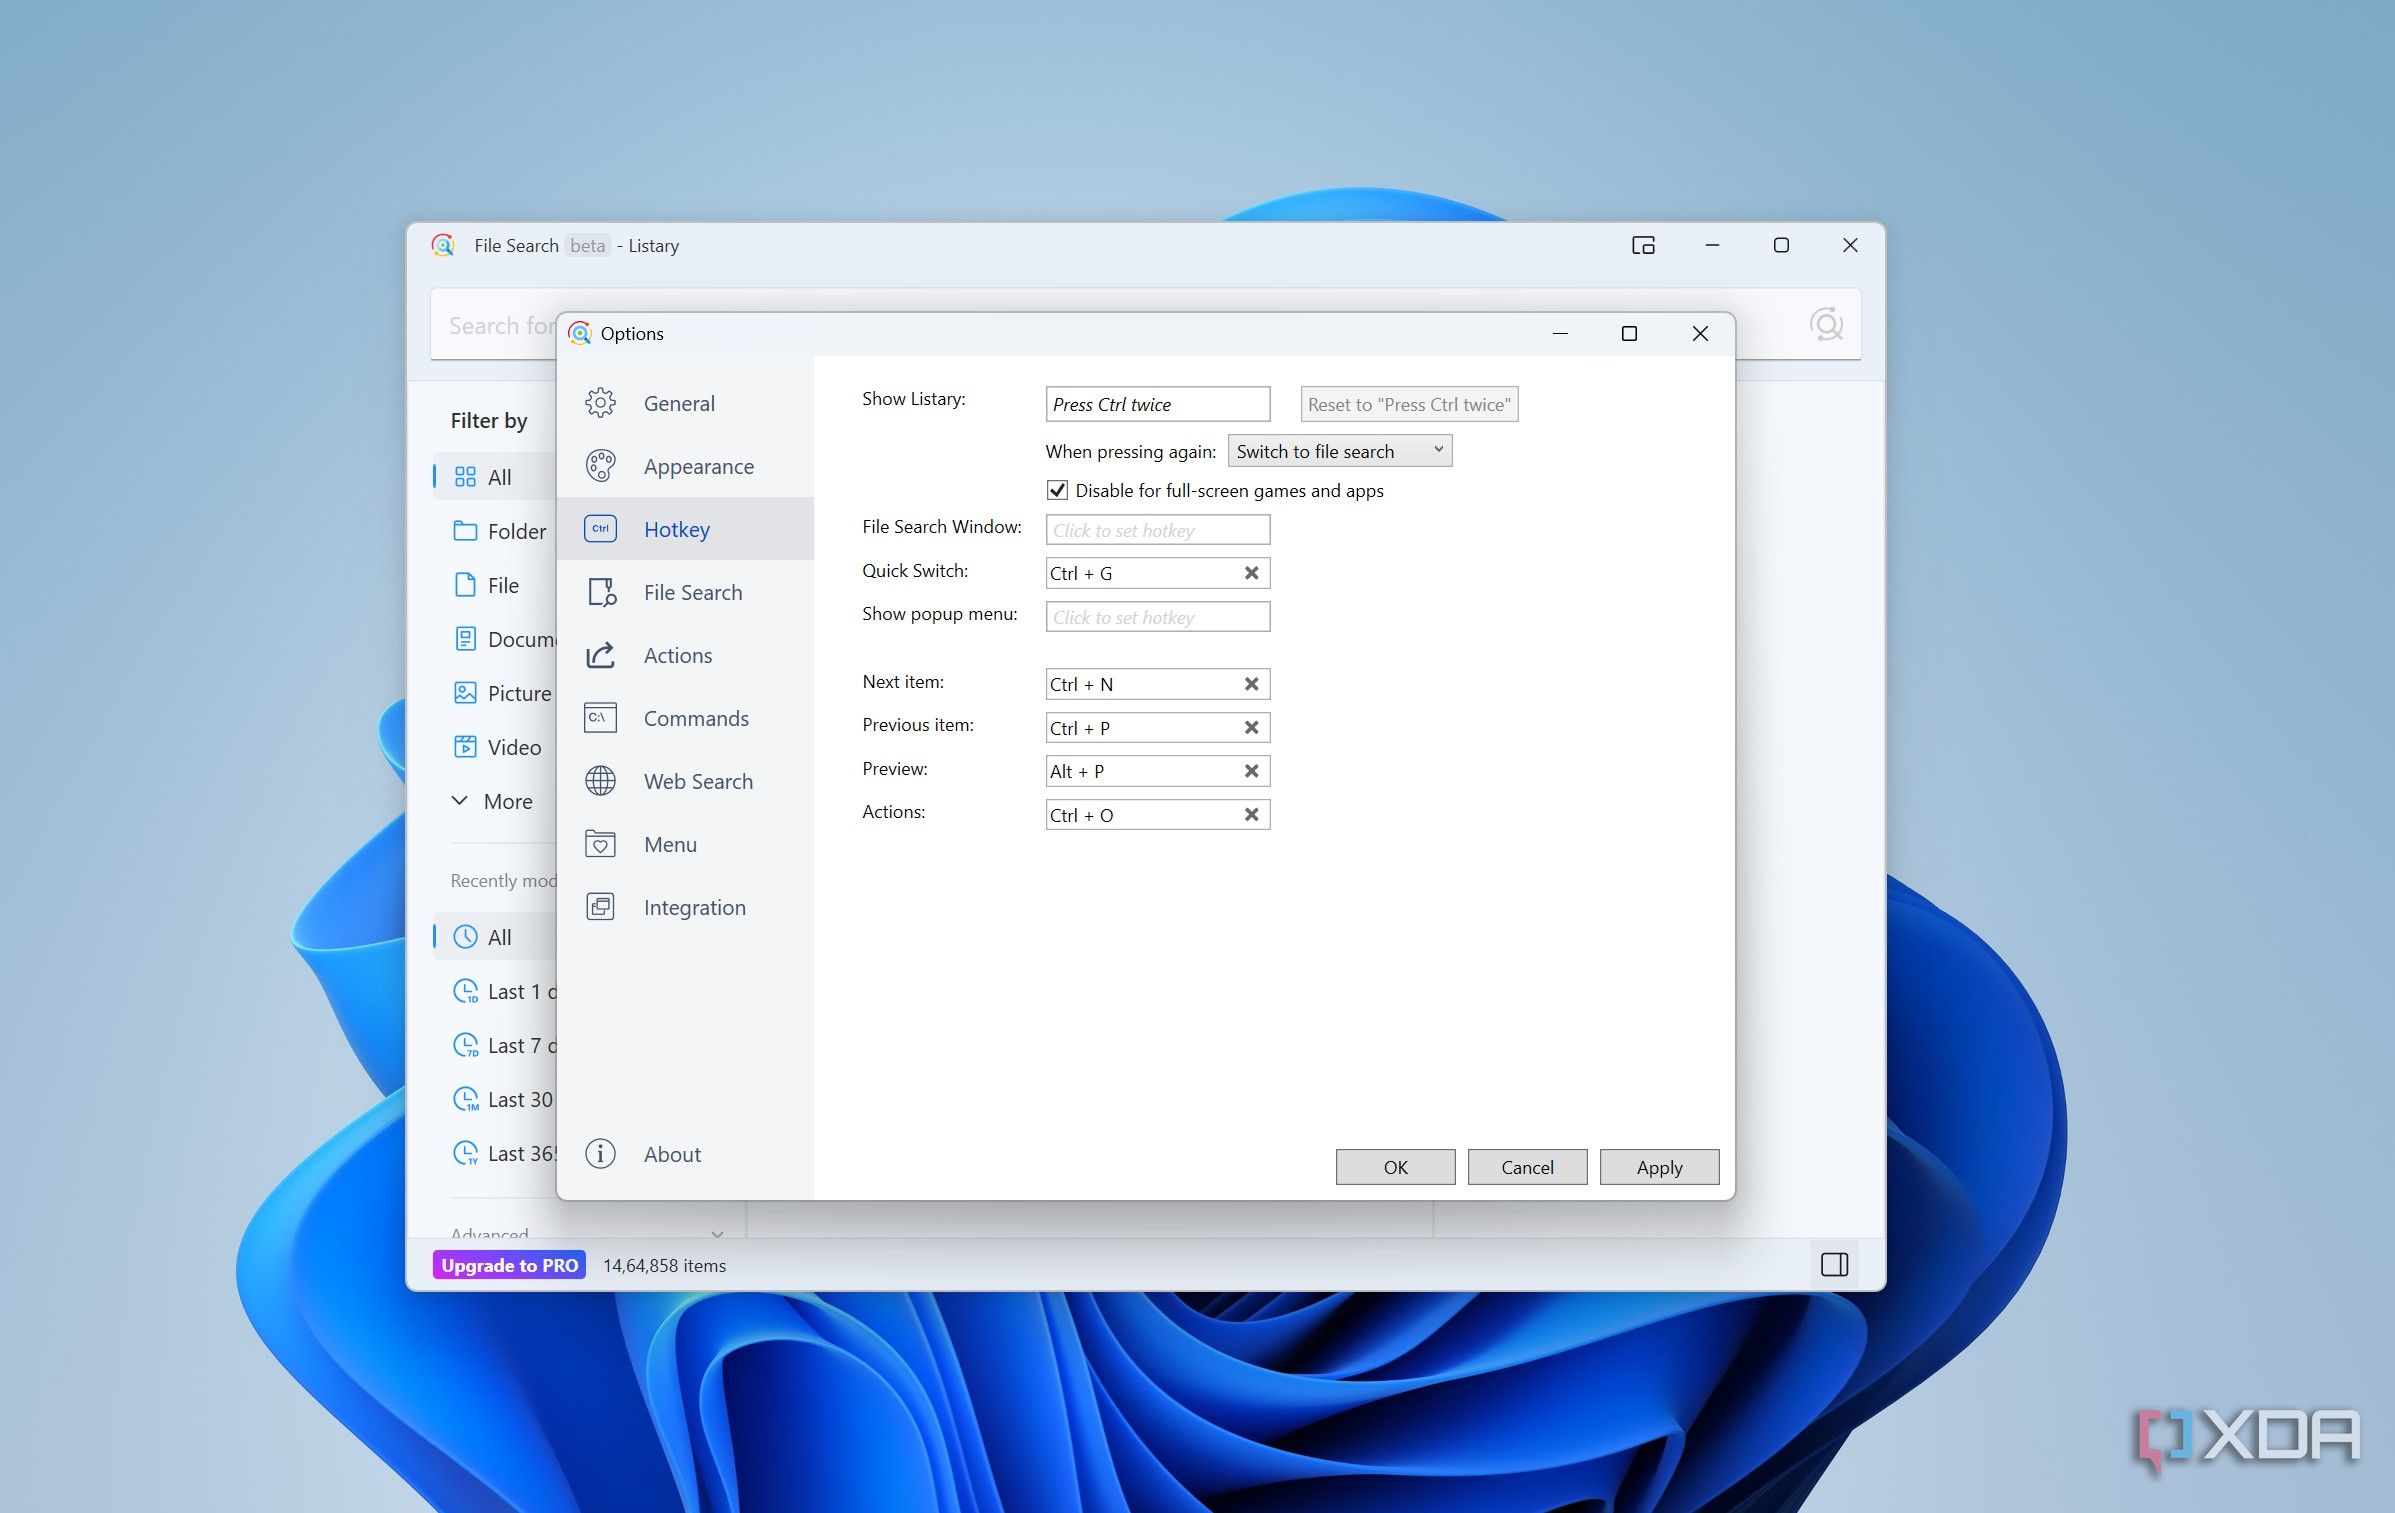Image resolution: width=2395 pixels, height=1513 pixels.
Task: Click the OK button
Action: [x=1395, y=1167]
